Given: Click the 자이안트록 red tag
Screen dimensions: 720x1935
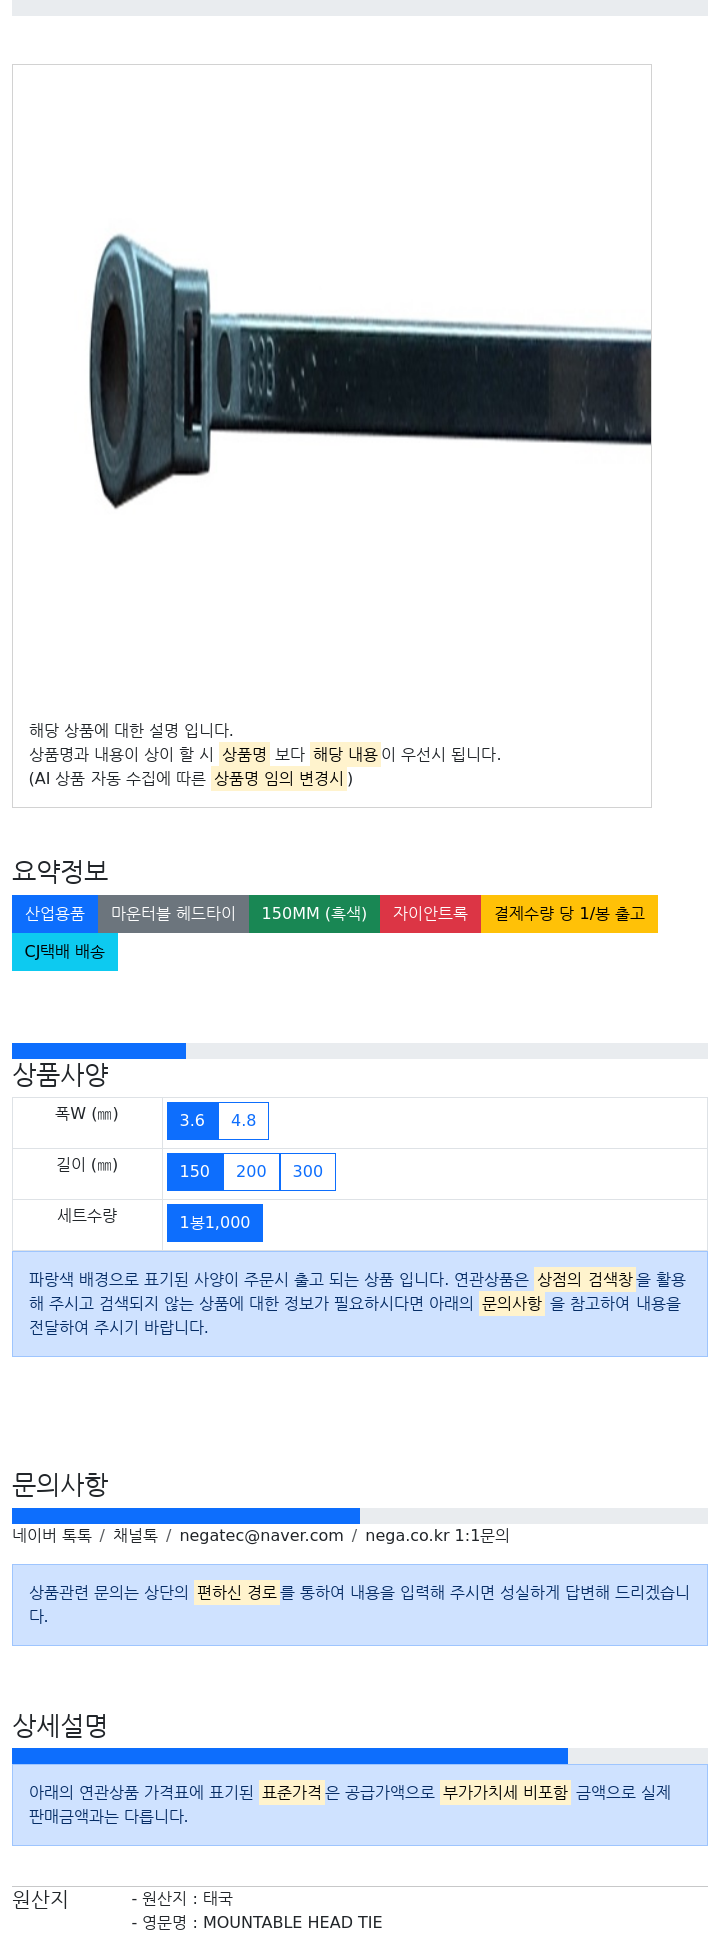Looking at the screenshot, I should tap(430, 914).
